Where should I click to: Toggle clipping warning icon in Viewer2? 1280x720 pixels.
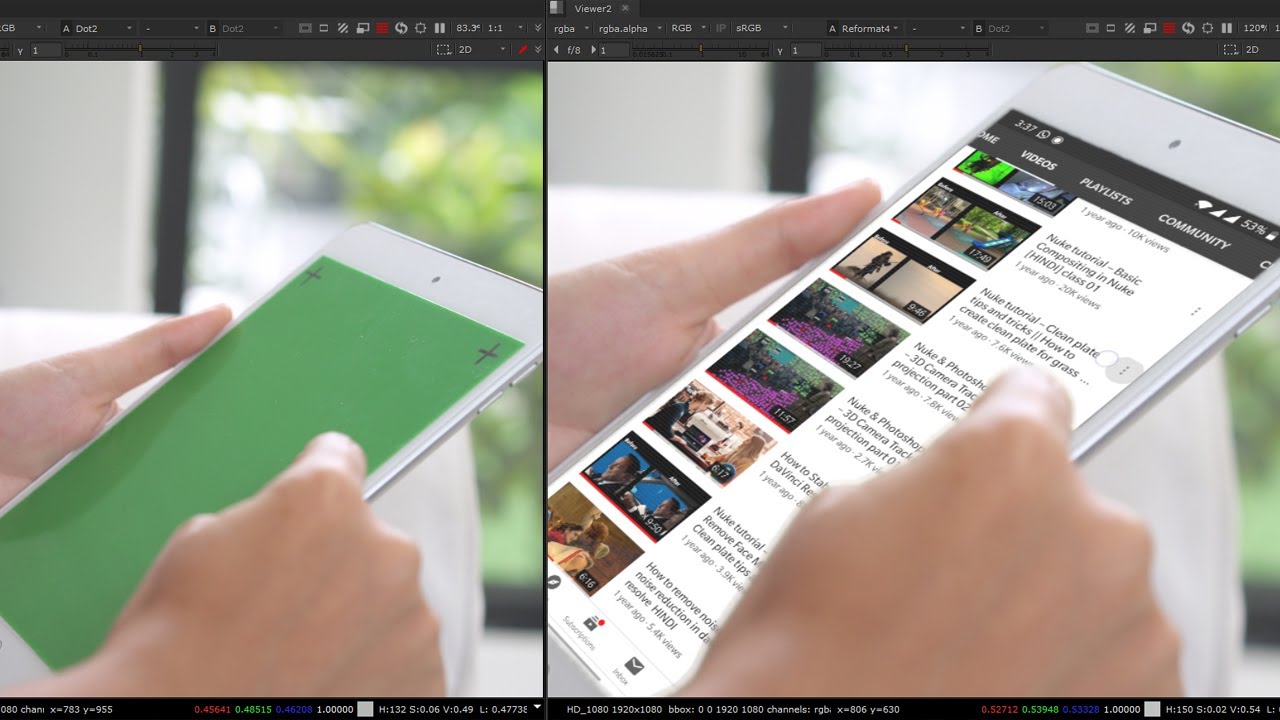[x=1093, y=29]
